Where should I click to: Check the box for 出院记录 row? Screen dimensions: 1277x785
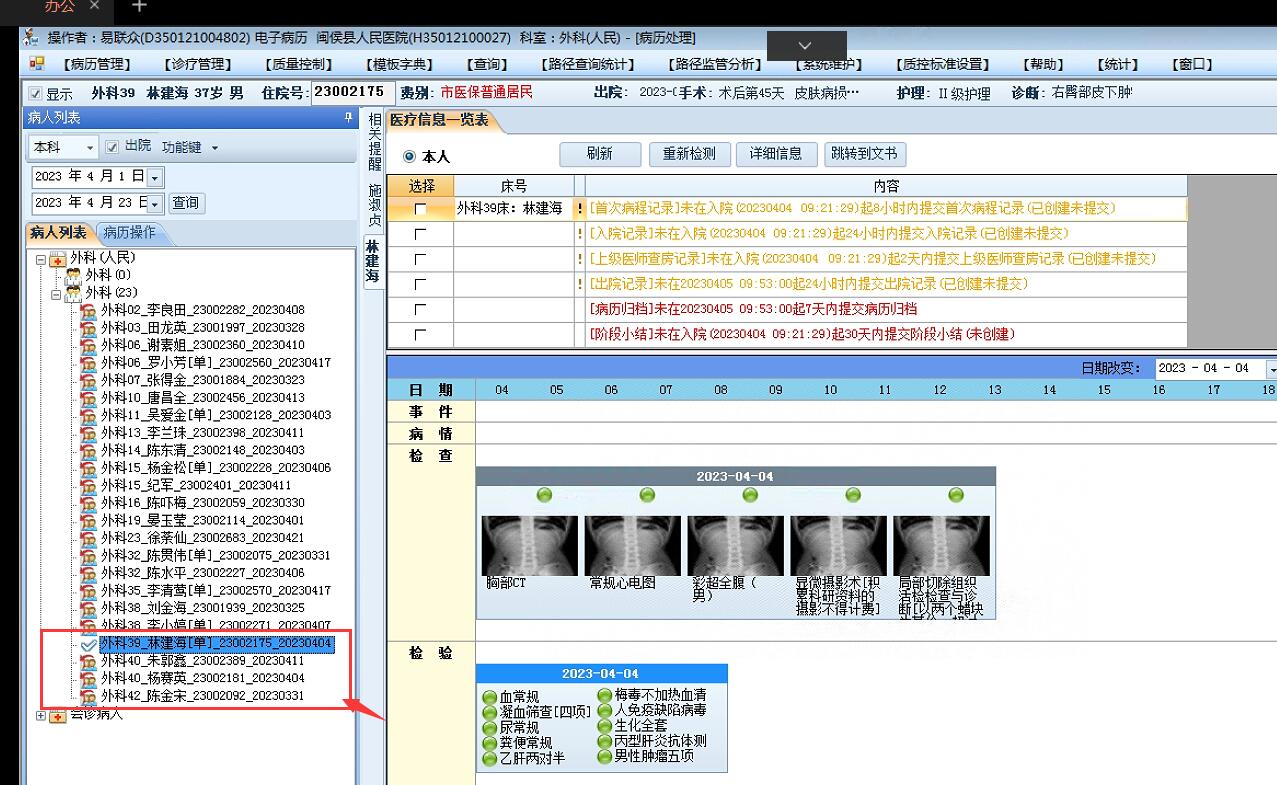(420, 284)
